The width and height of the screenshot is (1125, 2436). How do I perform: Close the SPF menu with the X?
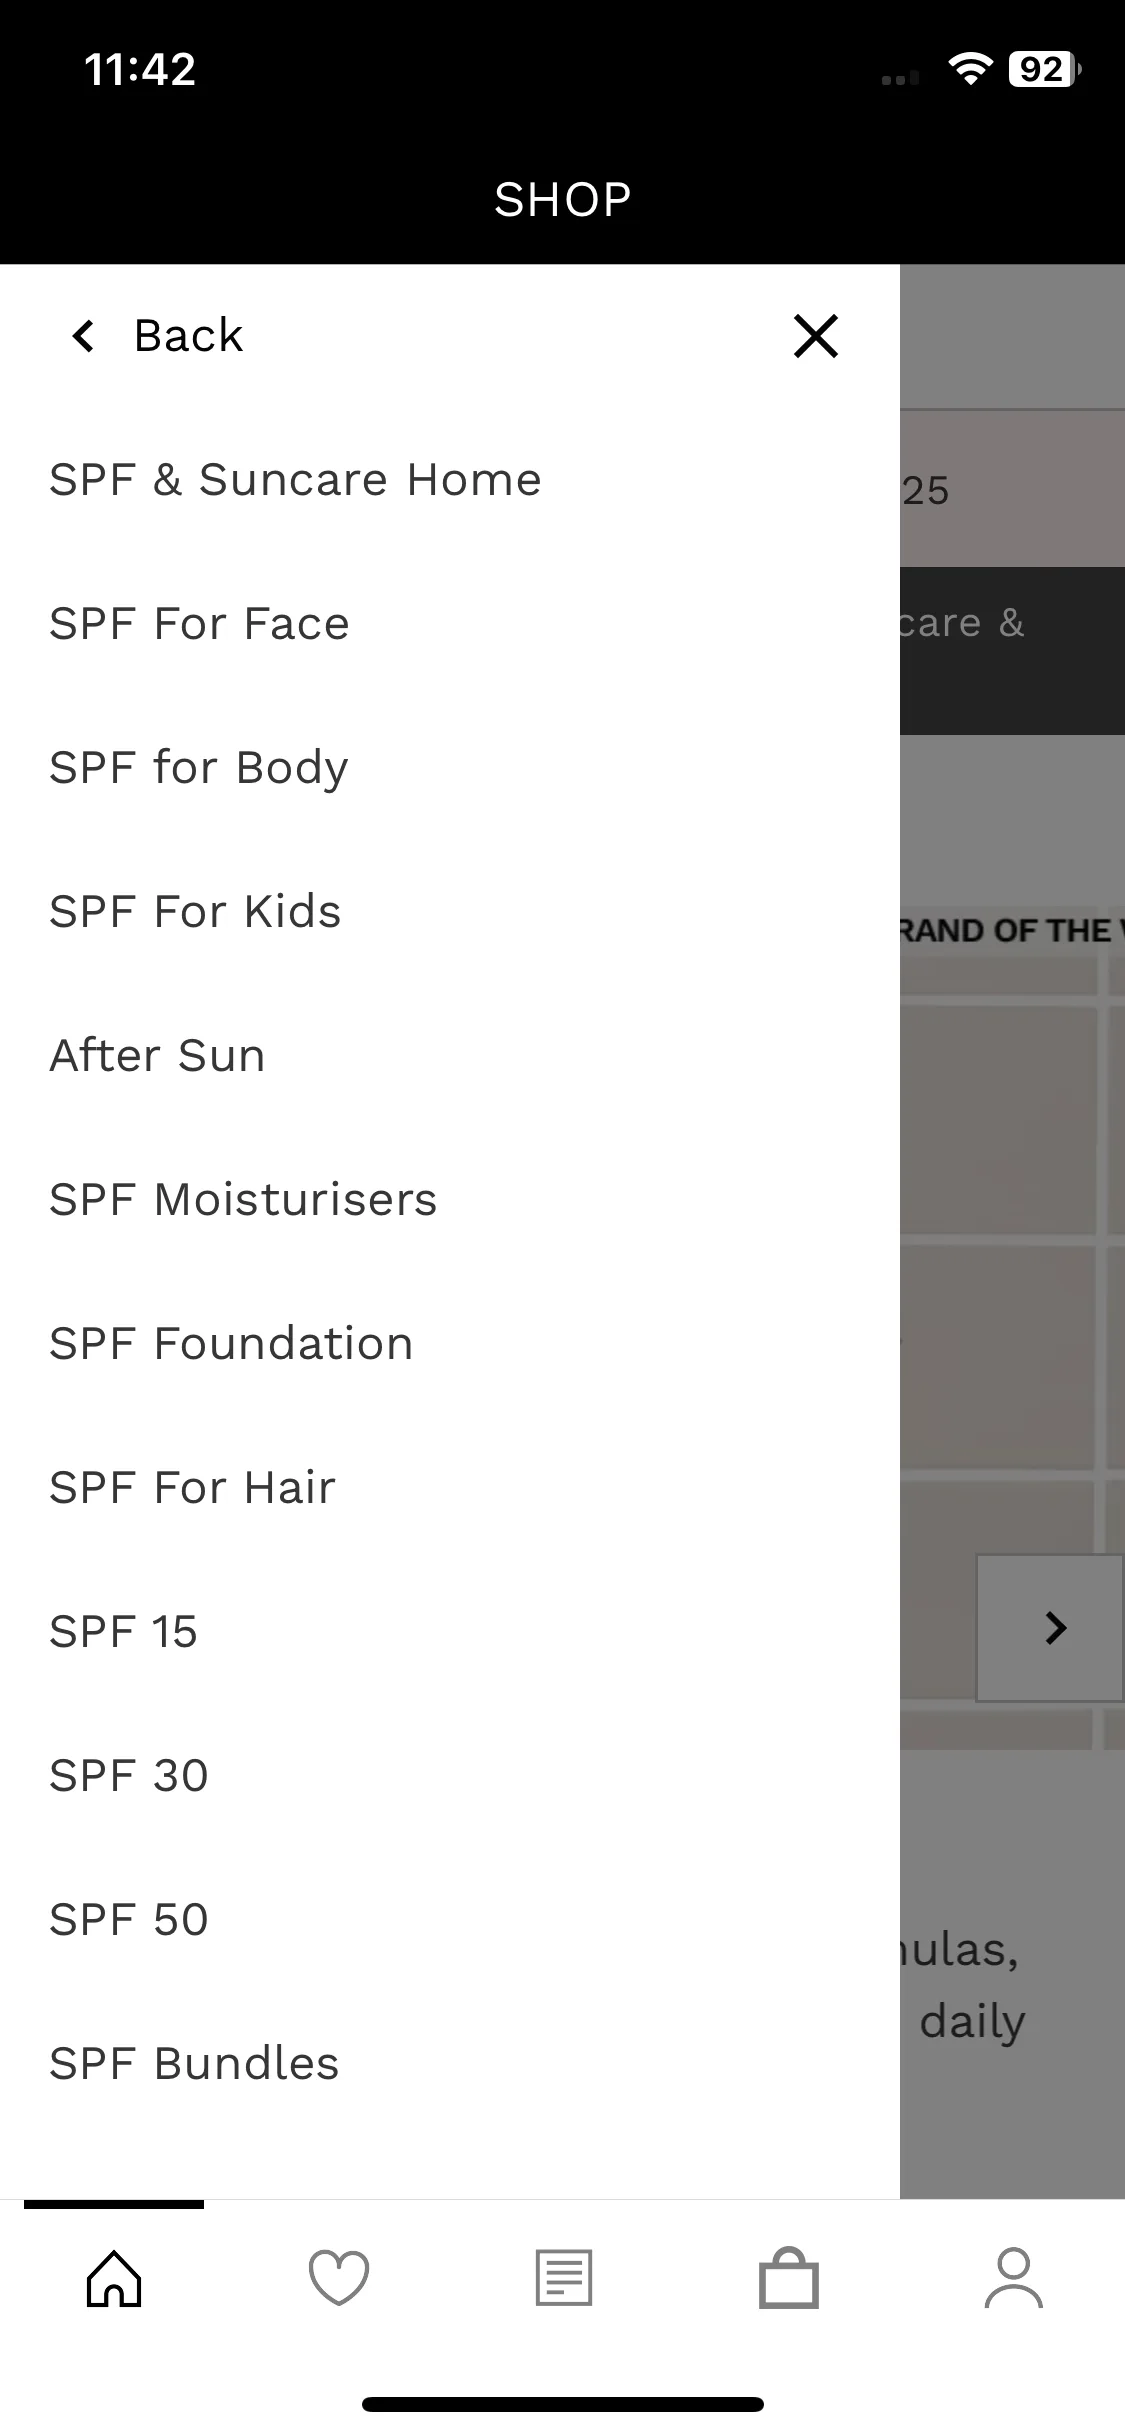[815, 336]
